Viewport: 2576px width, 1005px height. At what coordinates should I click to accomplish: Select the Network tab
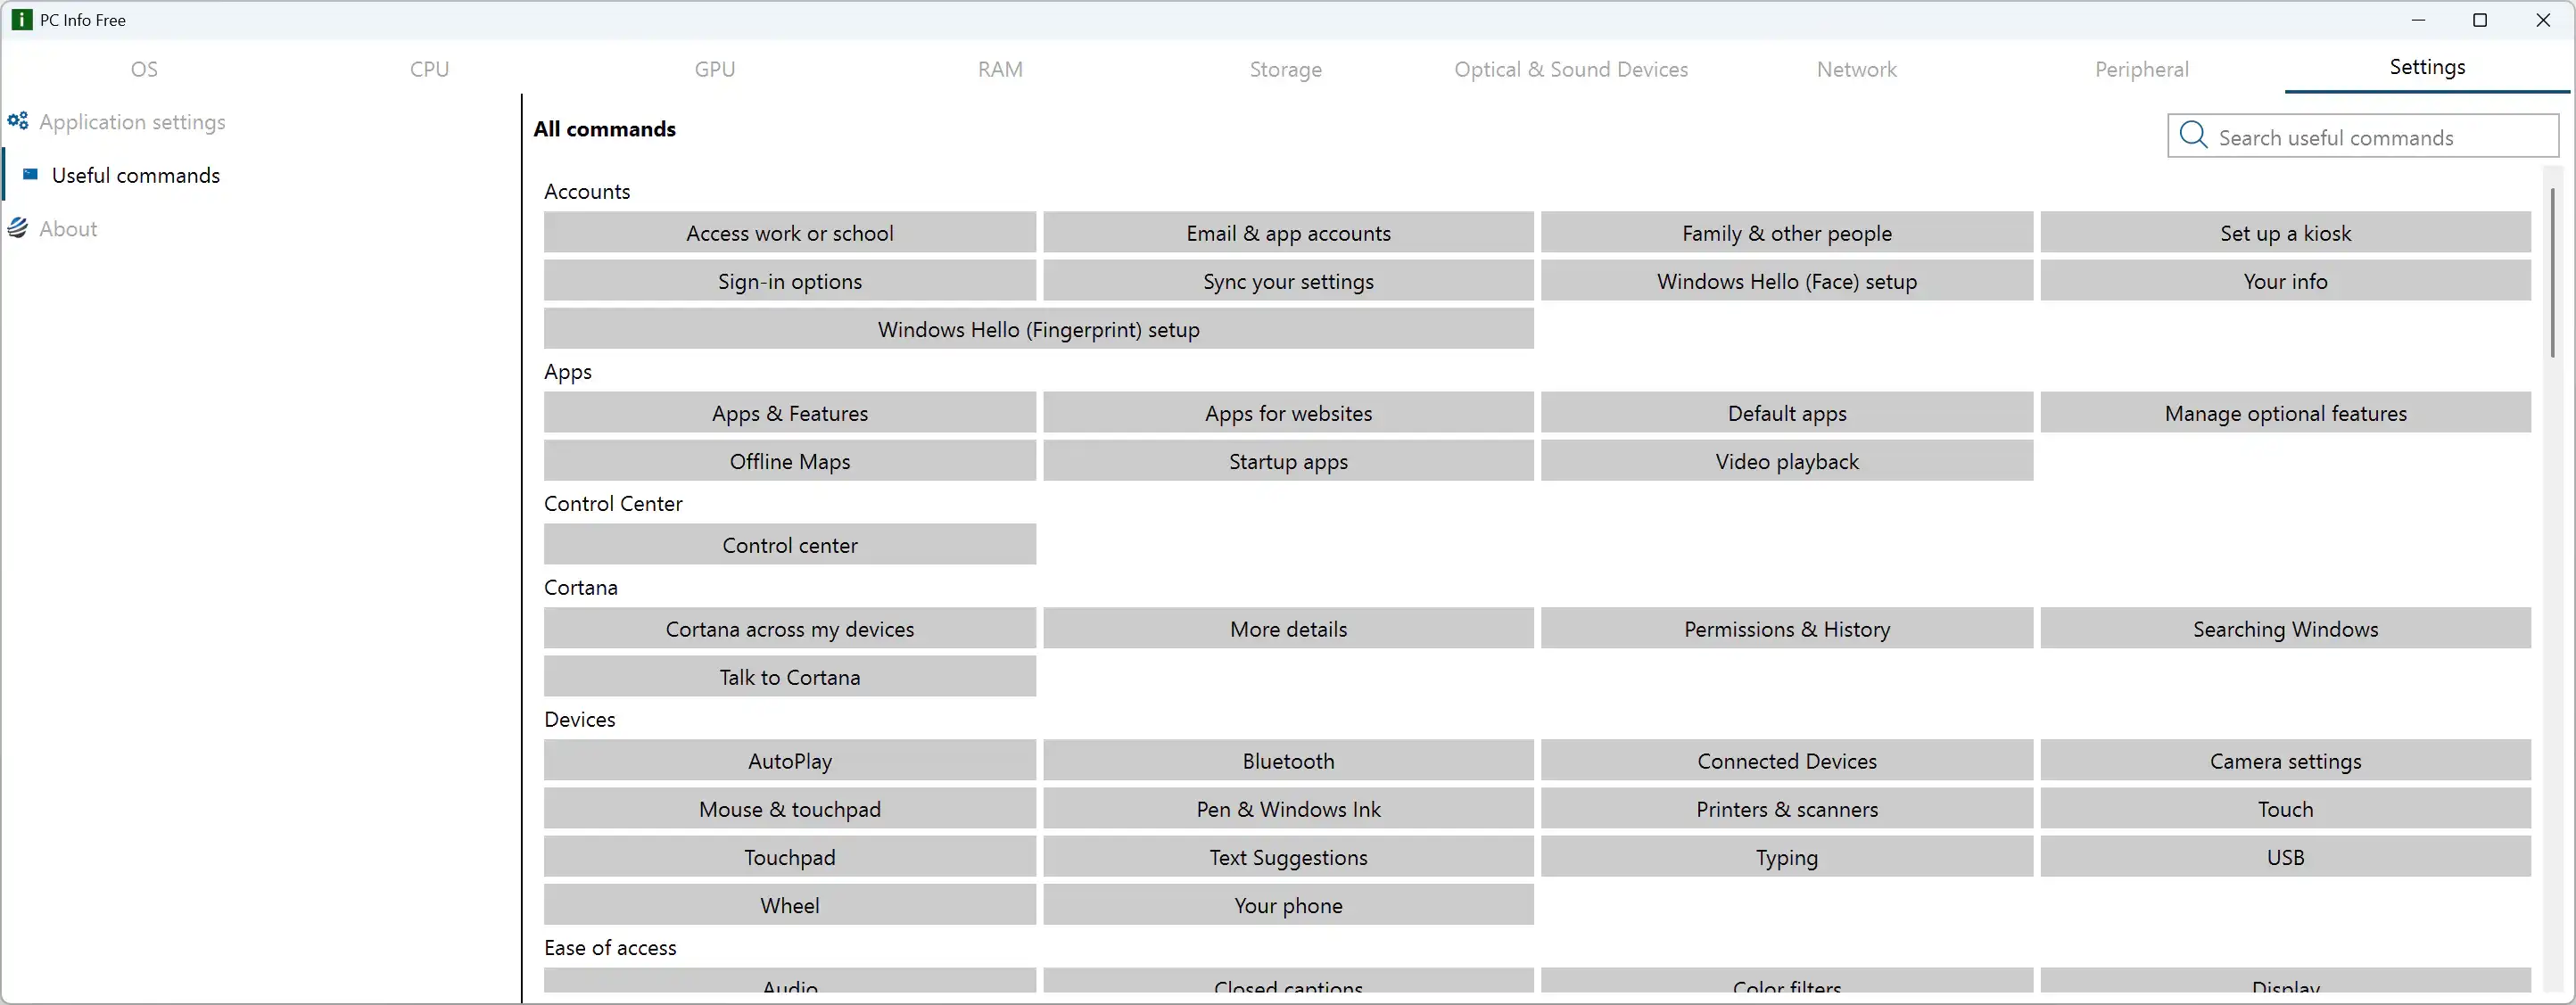1856,69
